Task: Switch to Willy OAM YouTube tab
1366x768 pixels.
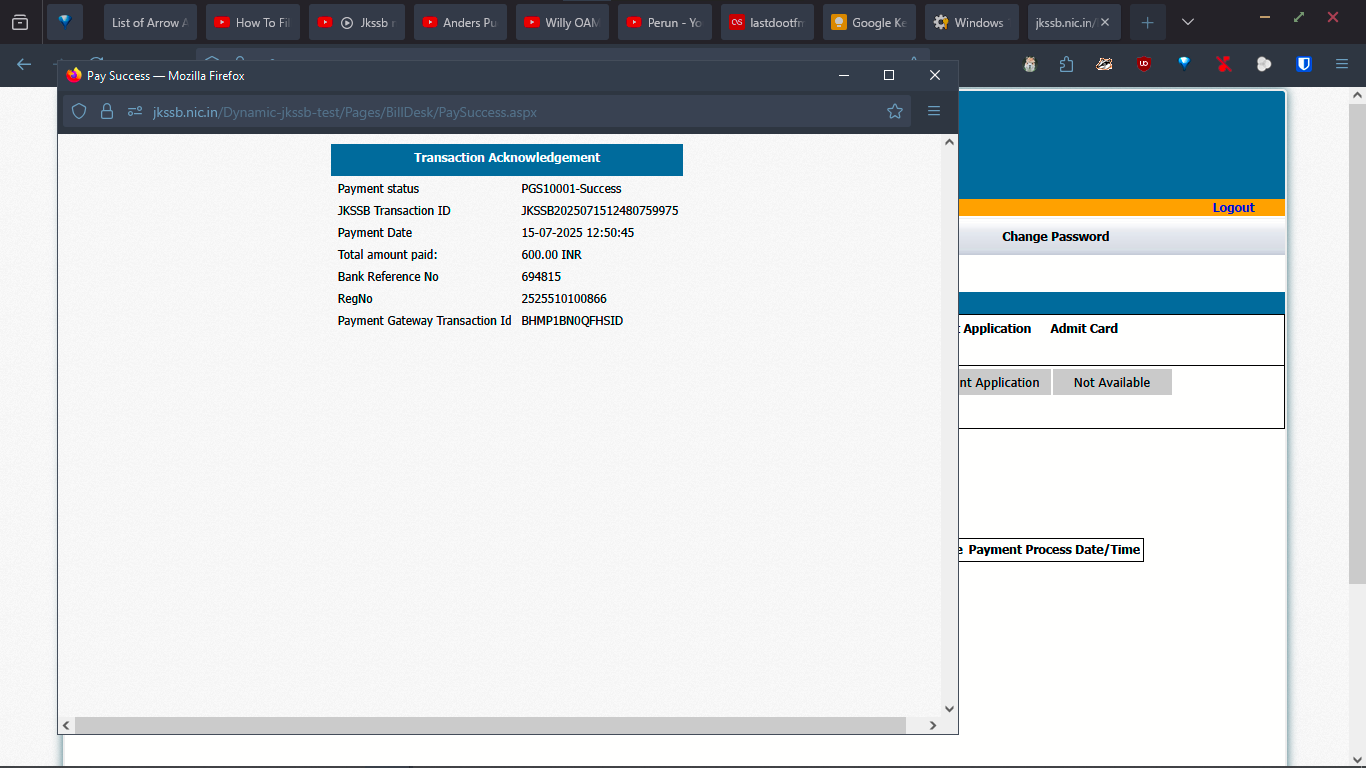Action: pyautogui.click(x=562, y=22)
